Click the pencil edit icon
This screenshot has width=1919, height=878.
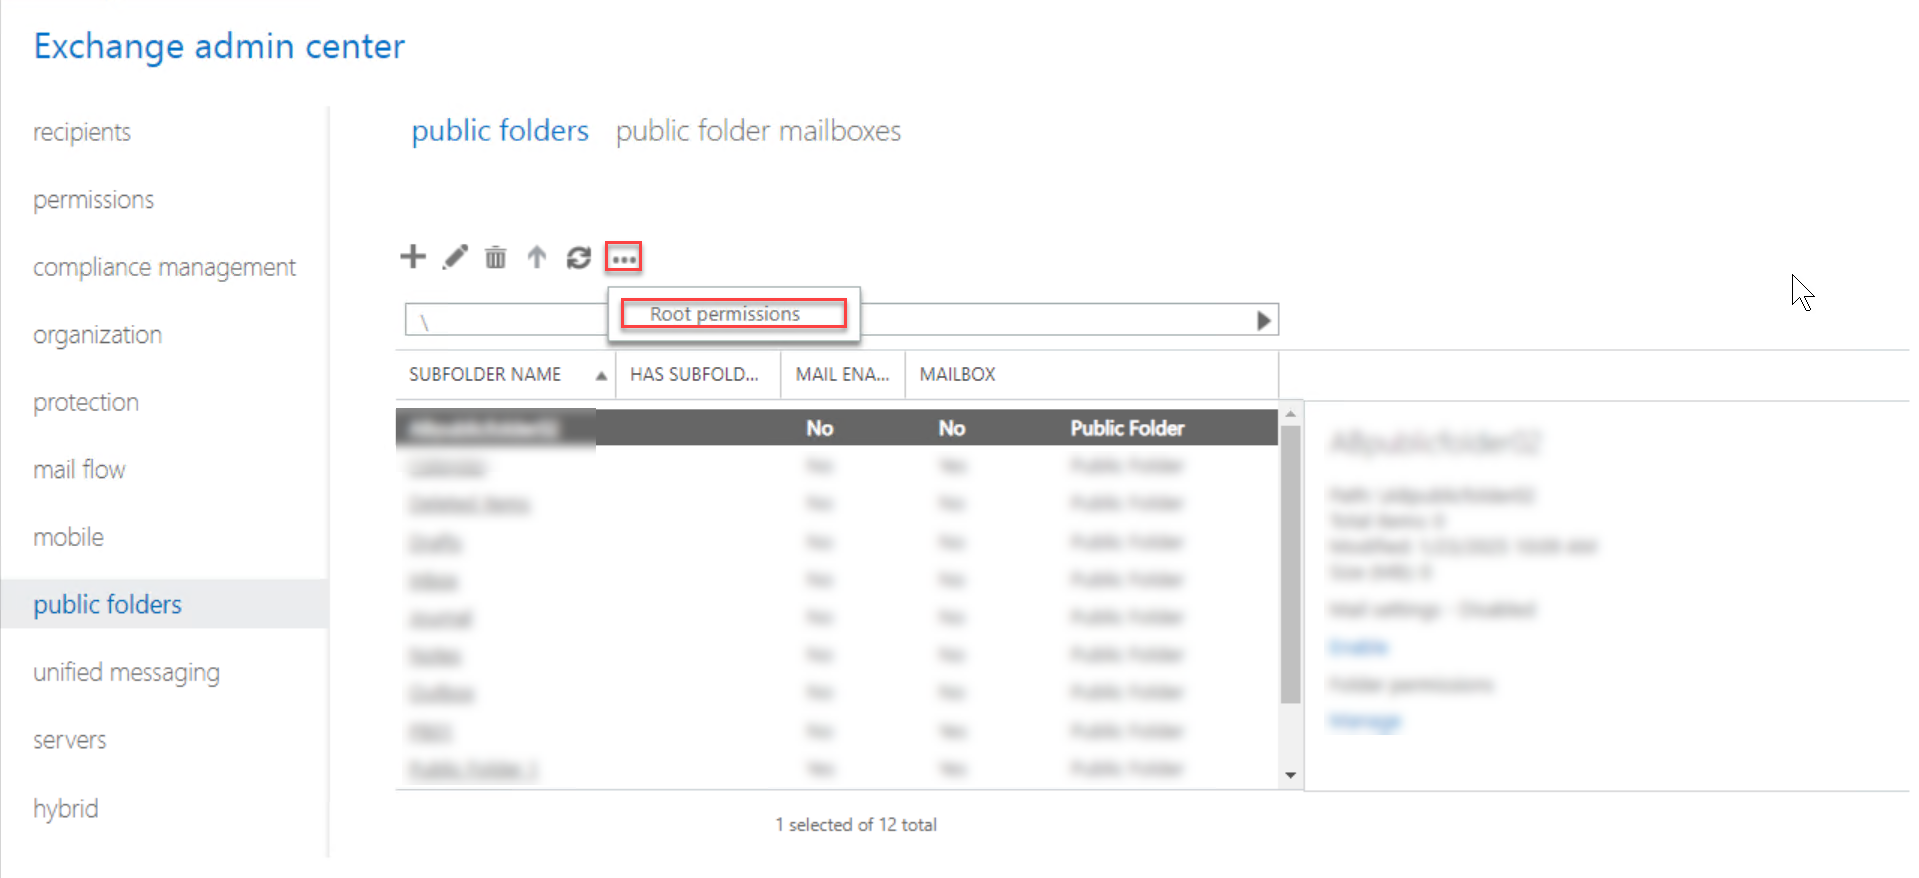pos(455,257)
